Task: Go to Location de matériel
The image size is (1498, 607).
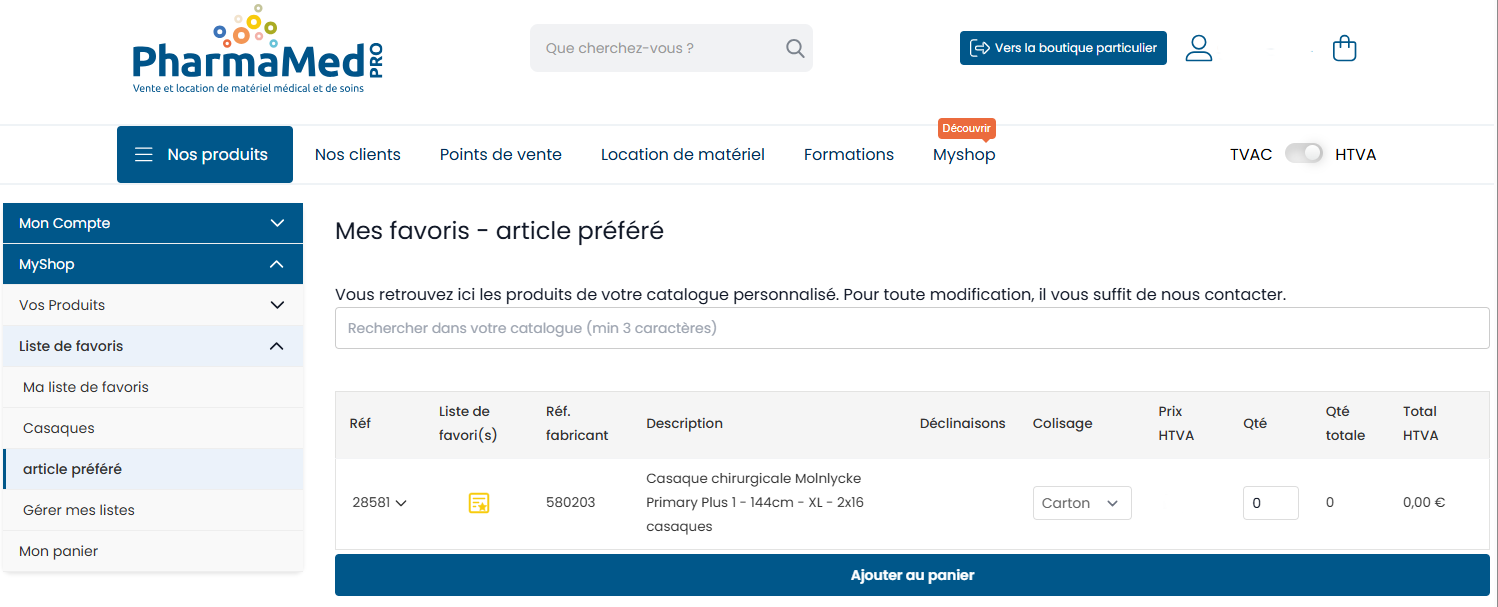Action: tap(682, 154)
